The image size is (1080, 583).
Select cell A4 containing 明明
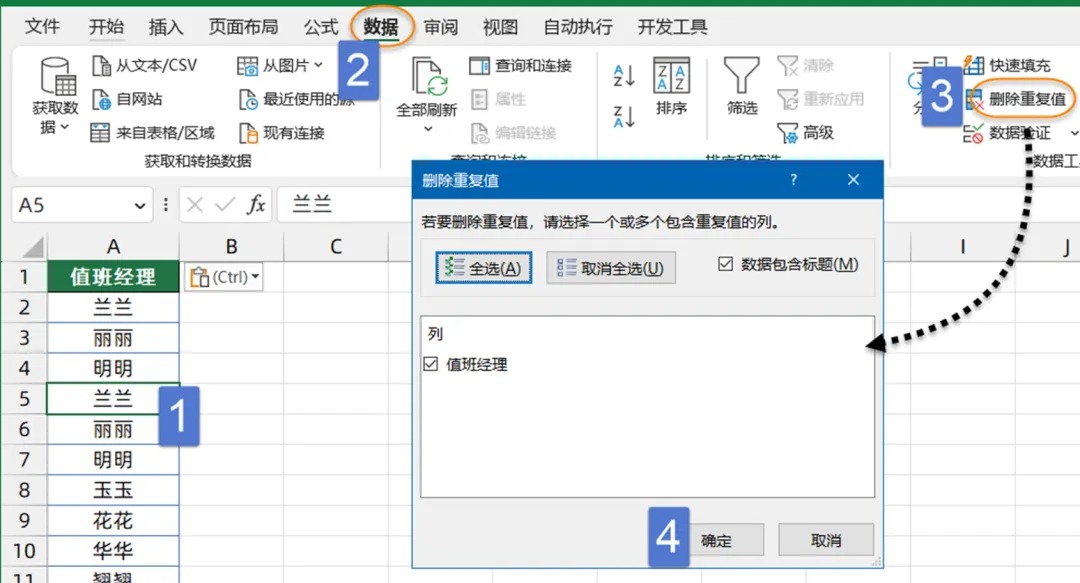(113, 368)
